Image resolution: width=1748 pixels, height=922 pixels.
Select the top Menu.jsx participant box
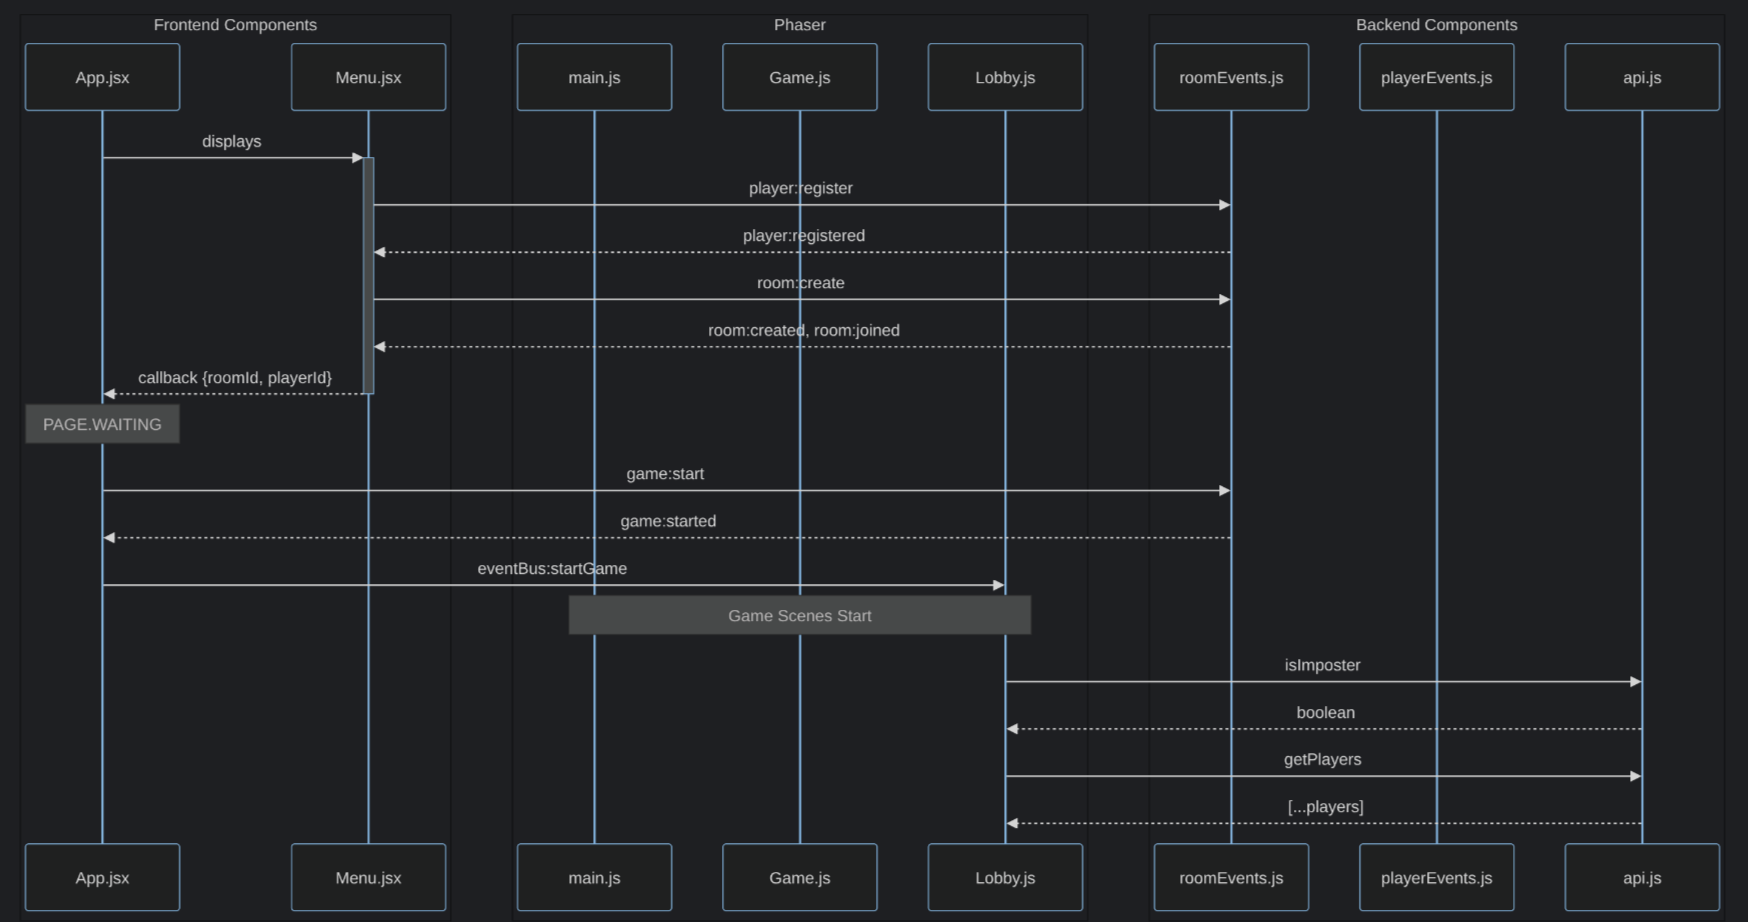pyautogui.click(x=368, y=77)
